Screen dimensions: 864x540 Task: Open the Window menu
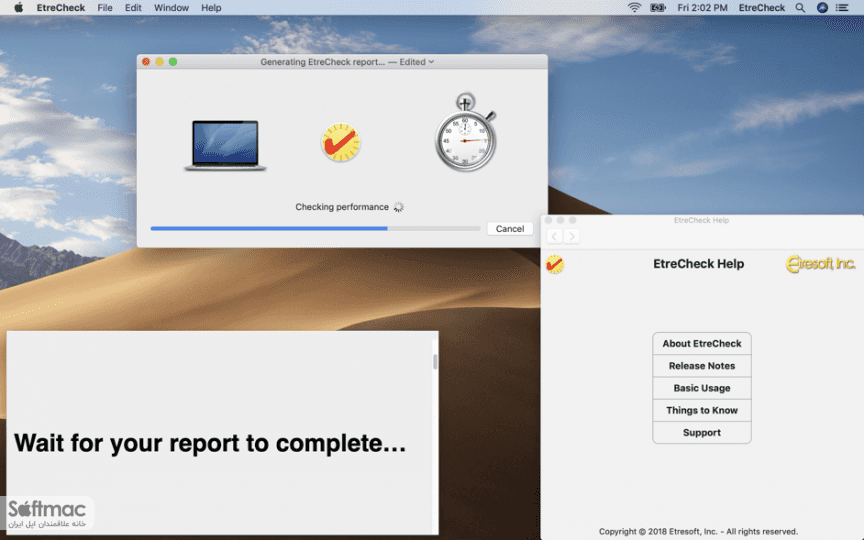coord(171,8)
